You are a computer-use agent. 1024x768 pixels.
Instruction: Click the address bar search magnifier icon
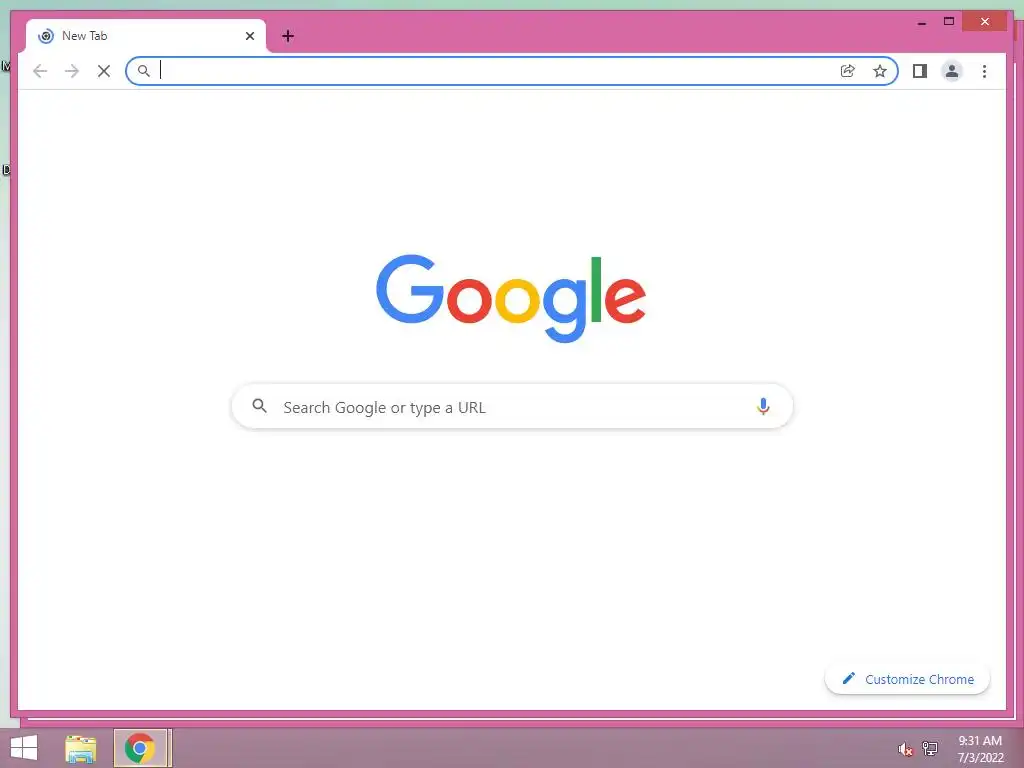tap(144, 71)
